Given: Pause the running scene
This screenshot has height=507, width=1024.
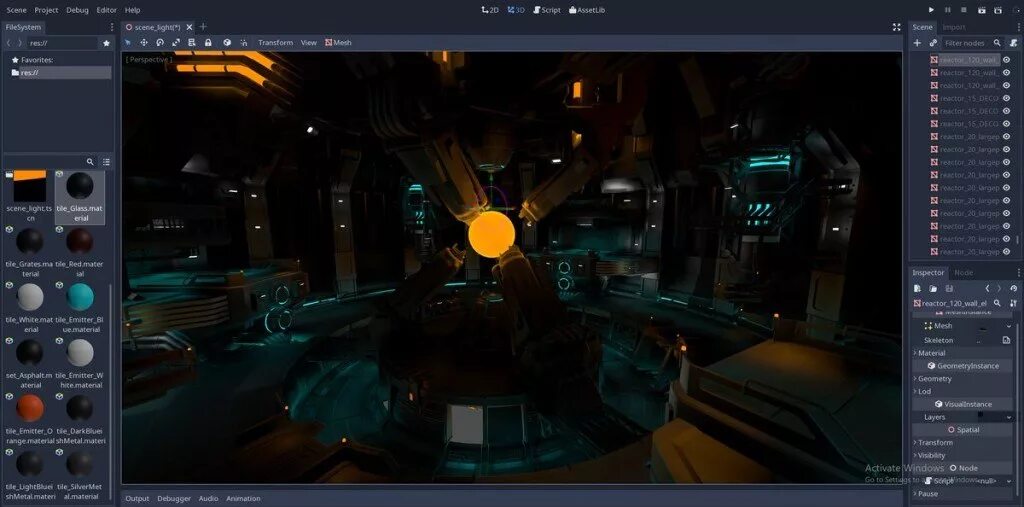Looking at the screenshot, I should point(948,10).
